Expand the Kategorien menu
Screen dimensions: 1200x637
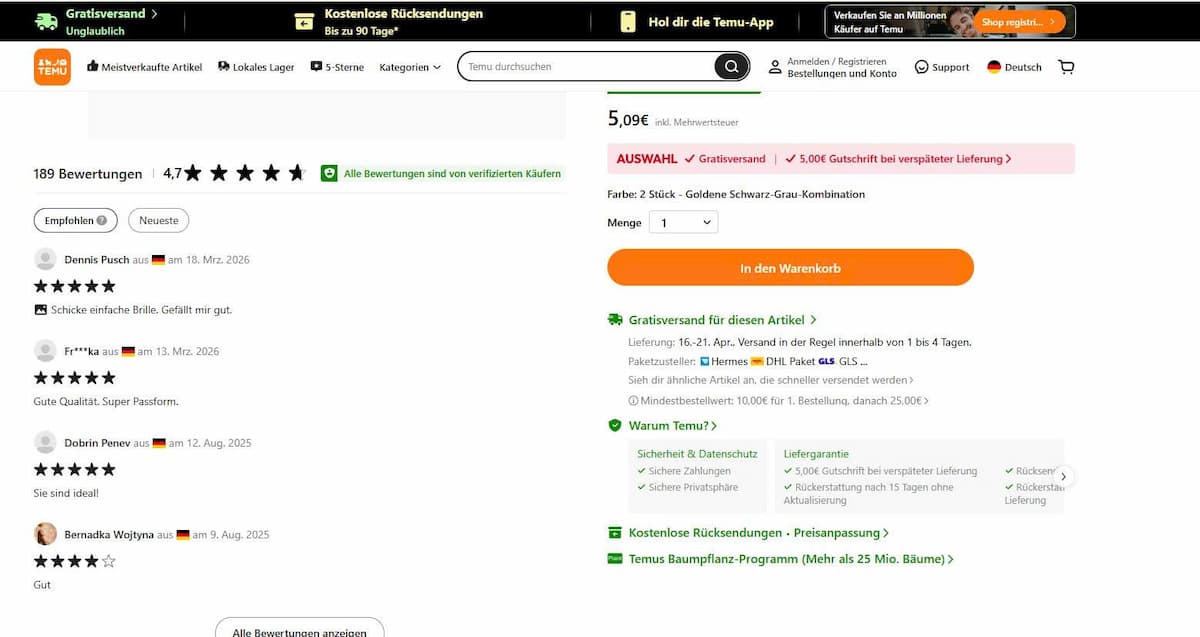click(410, 67)
